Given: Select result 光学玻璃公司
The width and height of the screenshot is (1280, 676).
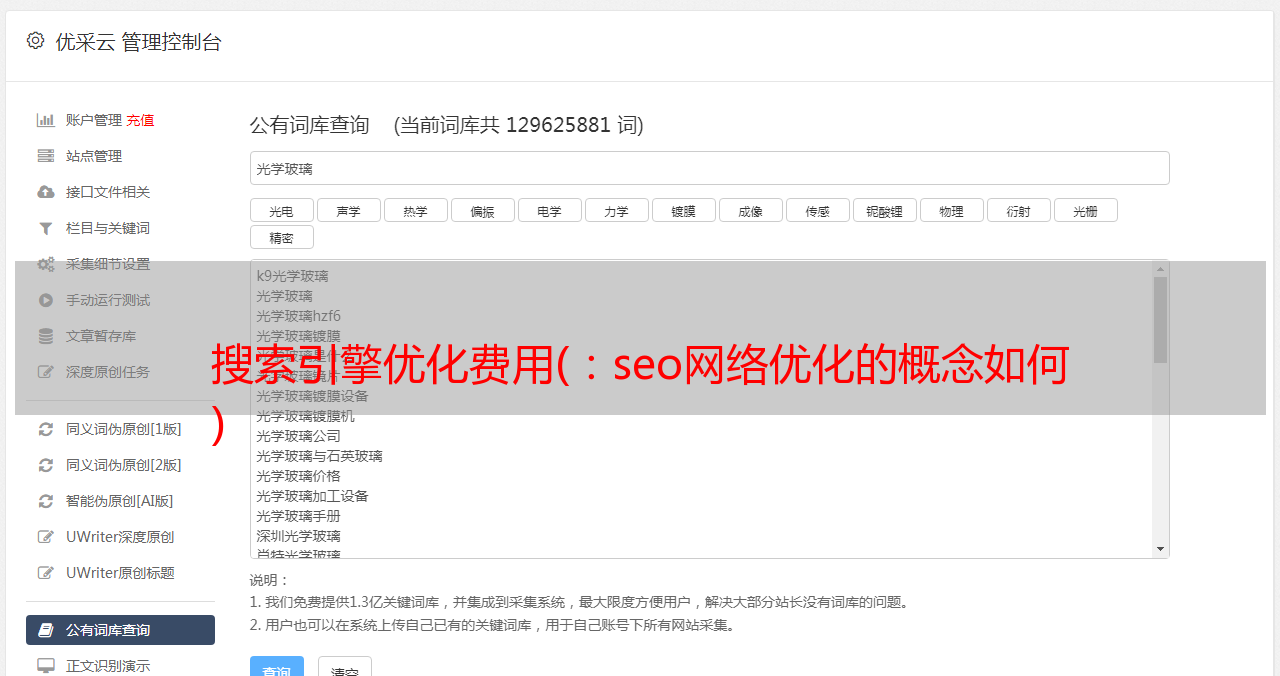Looking at the screenshot, I should (x=298, y=436).
